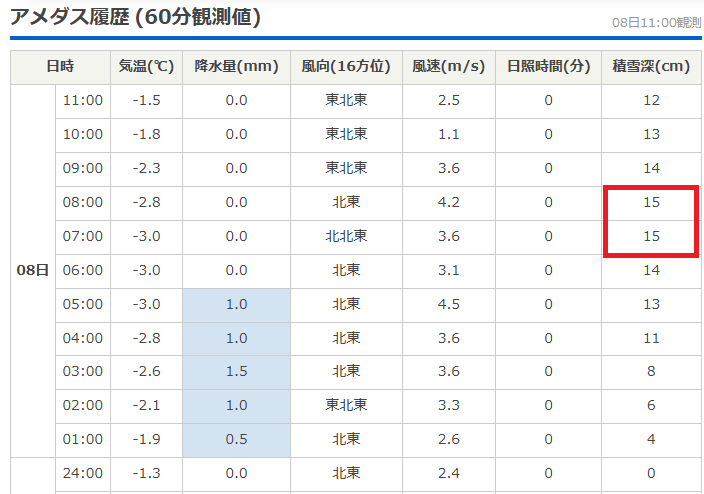Click the 24:00 time cell
This screenshot has width=704, height=494.
(82, 474)
